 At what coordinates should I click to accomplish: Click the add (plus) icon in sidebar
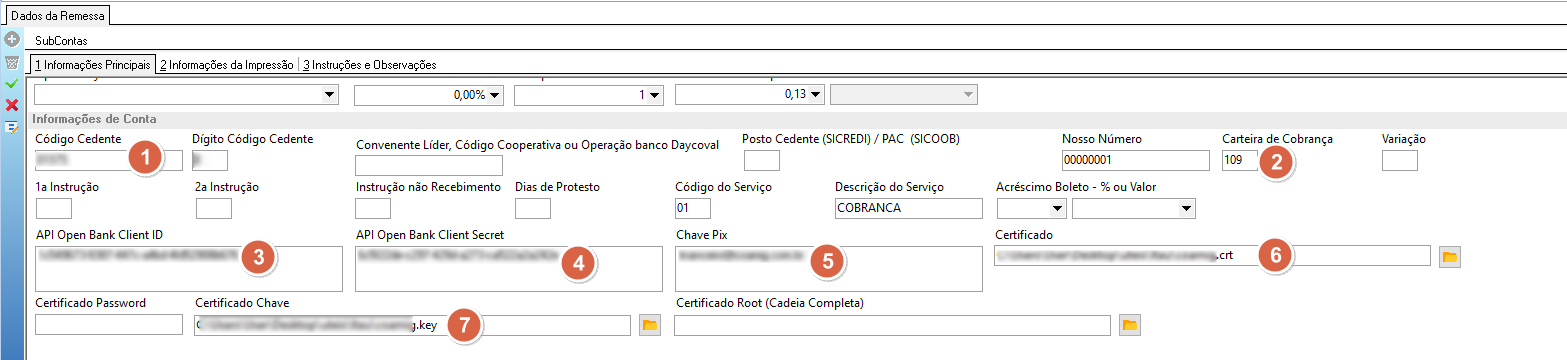[12, 40]
